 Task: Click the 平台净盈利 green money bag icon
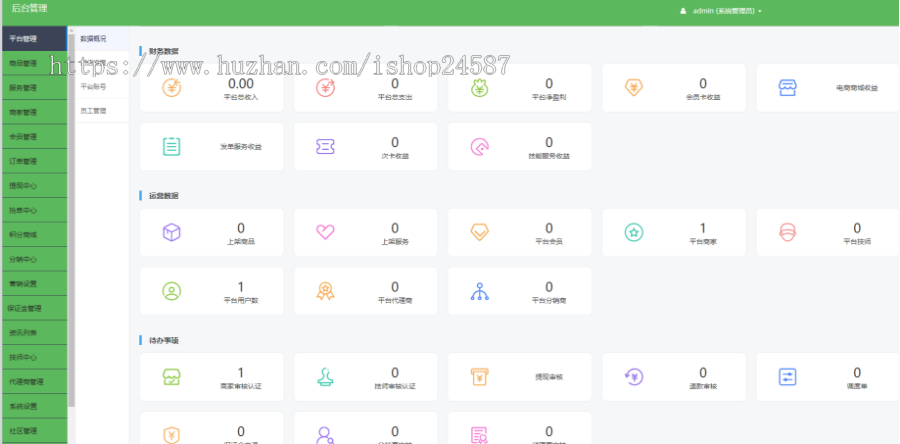479,88
